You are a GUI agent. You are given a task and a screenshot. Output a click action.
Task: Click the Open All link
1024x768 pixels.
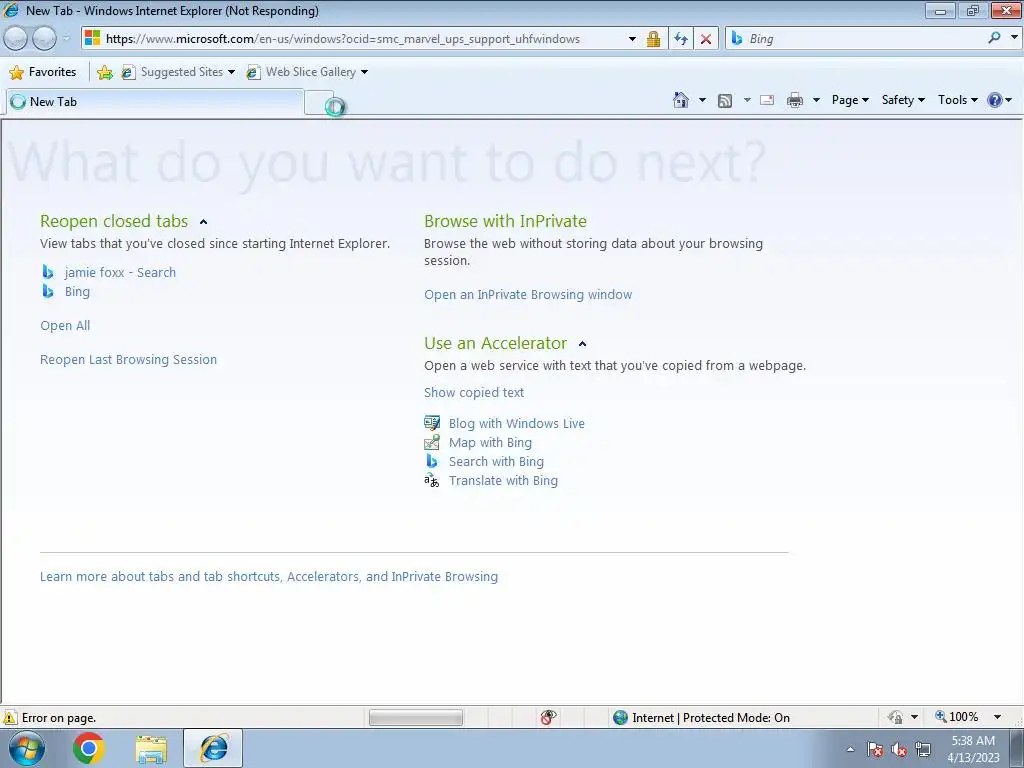tap(65, 325)
